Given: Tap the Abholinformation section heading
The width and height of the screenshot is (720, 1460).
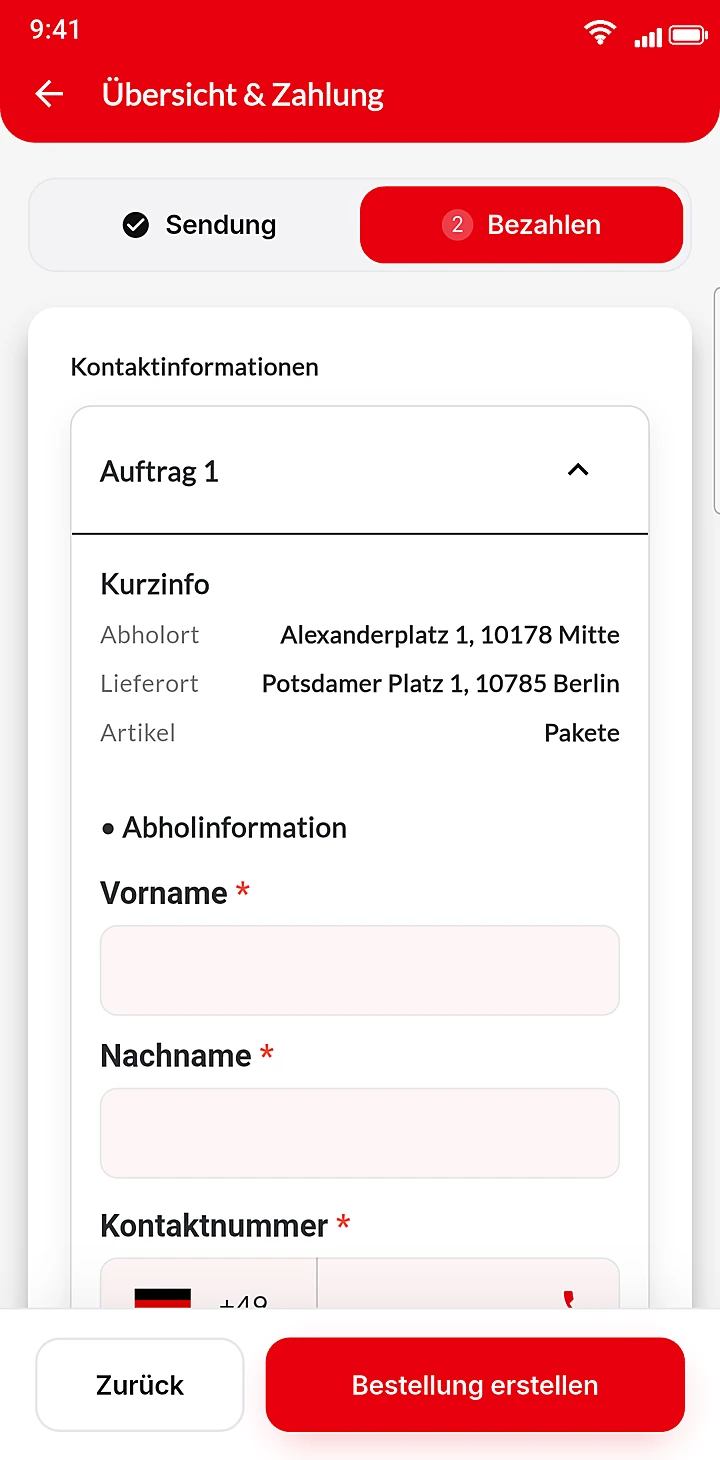Looking at the screenshot, I should (x=234, y=828).
